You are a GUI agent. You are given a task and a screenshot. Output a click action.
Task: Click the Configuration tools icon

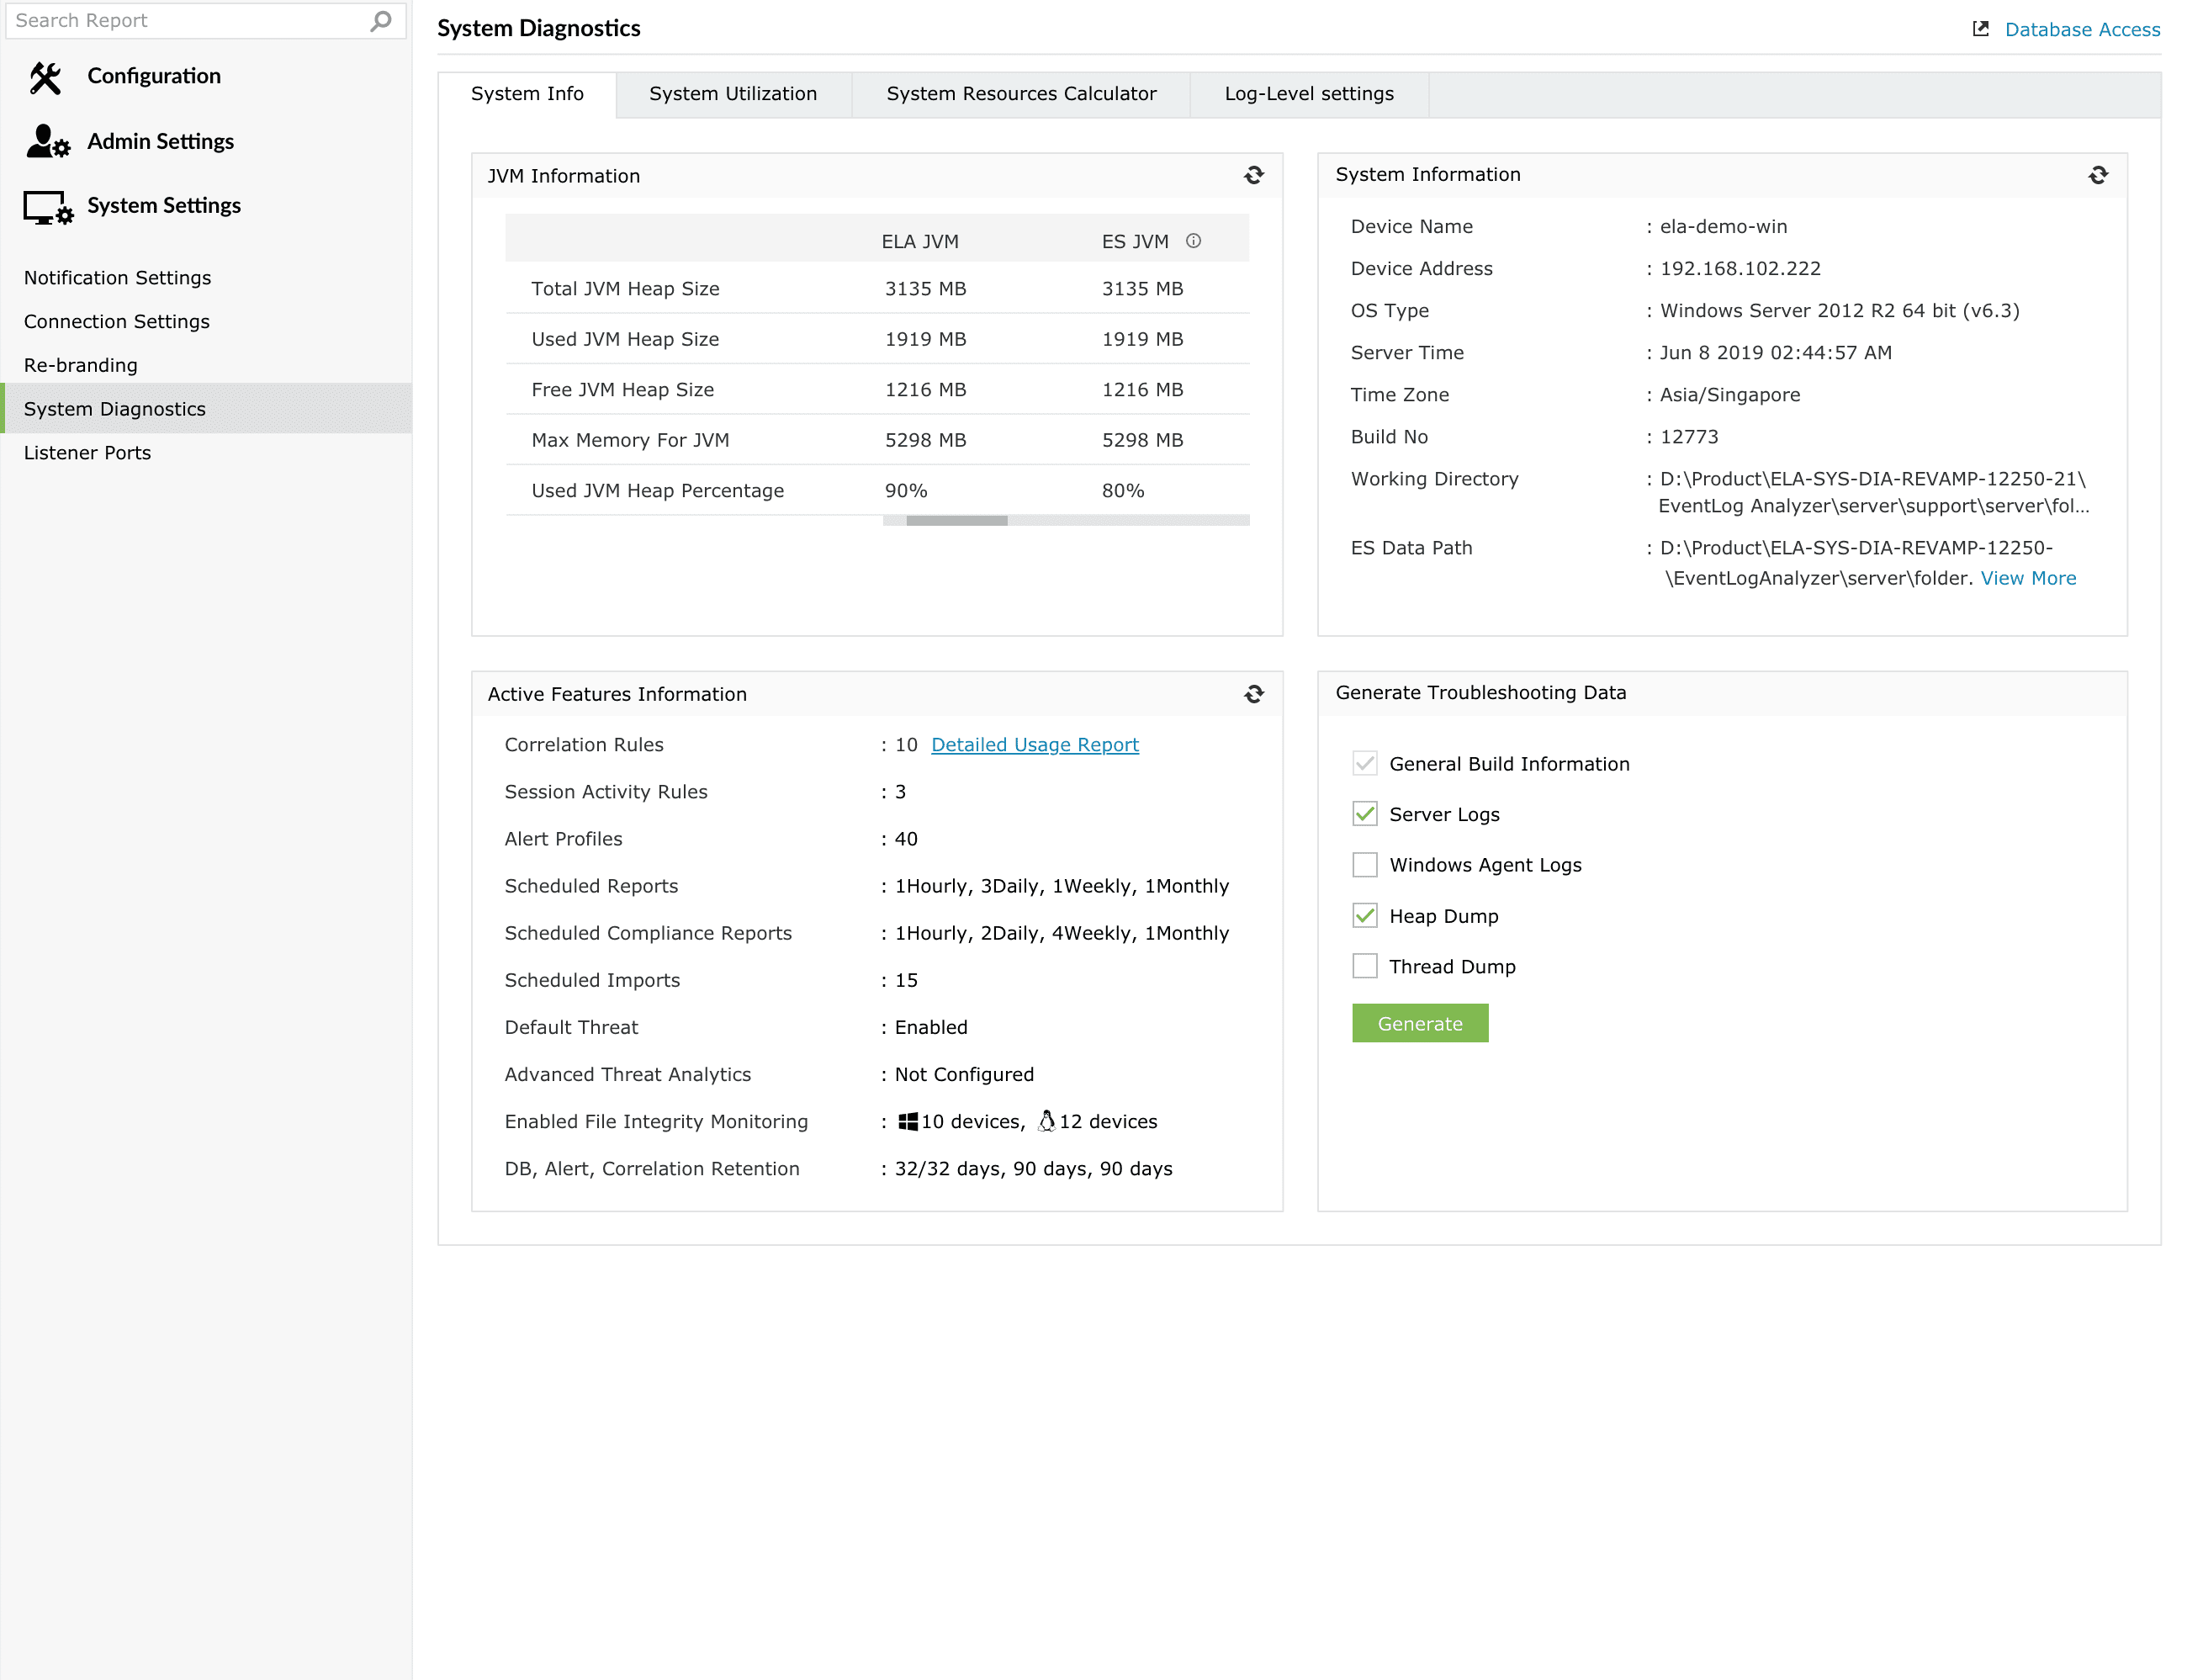(x=45, y=77)
